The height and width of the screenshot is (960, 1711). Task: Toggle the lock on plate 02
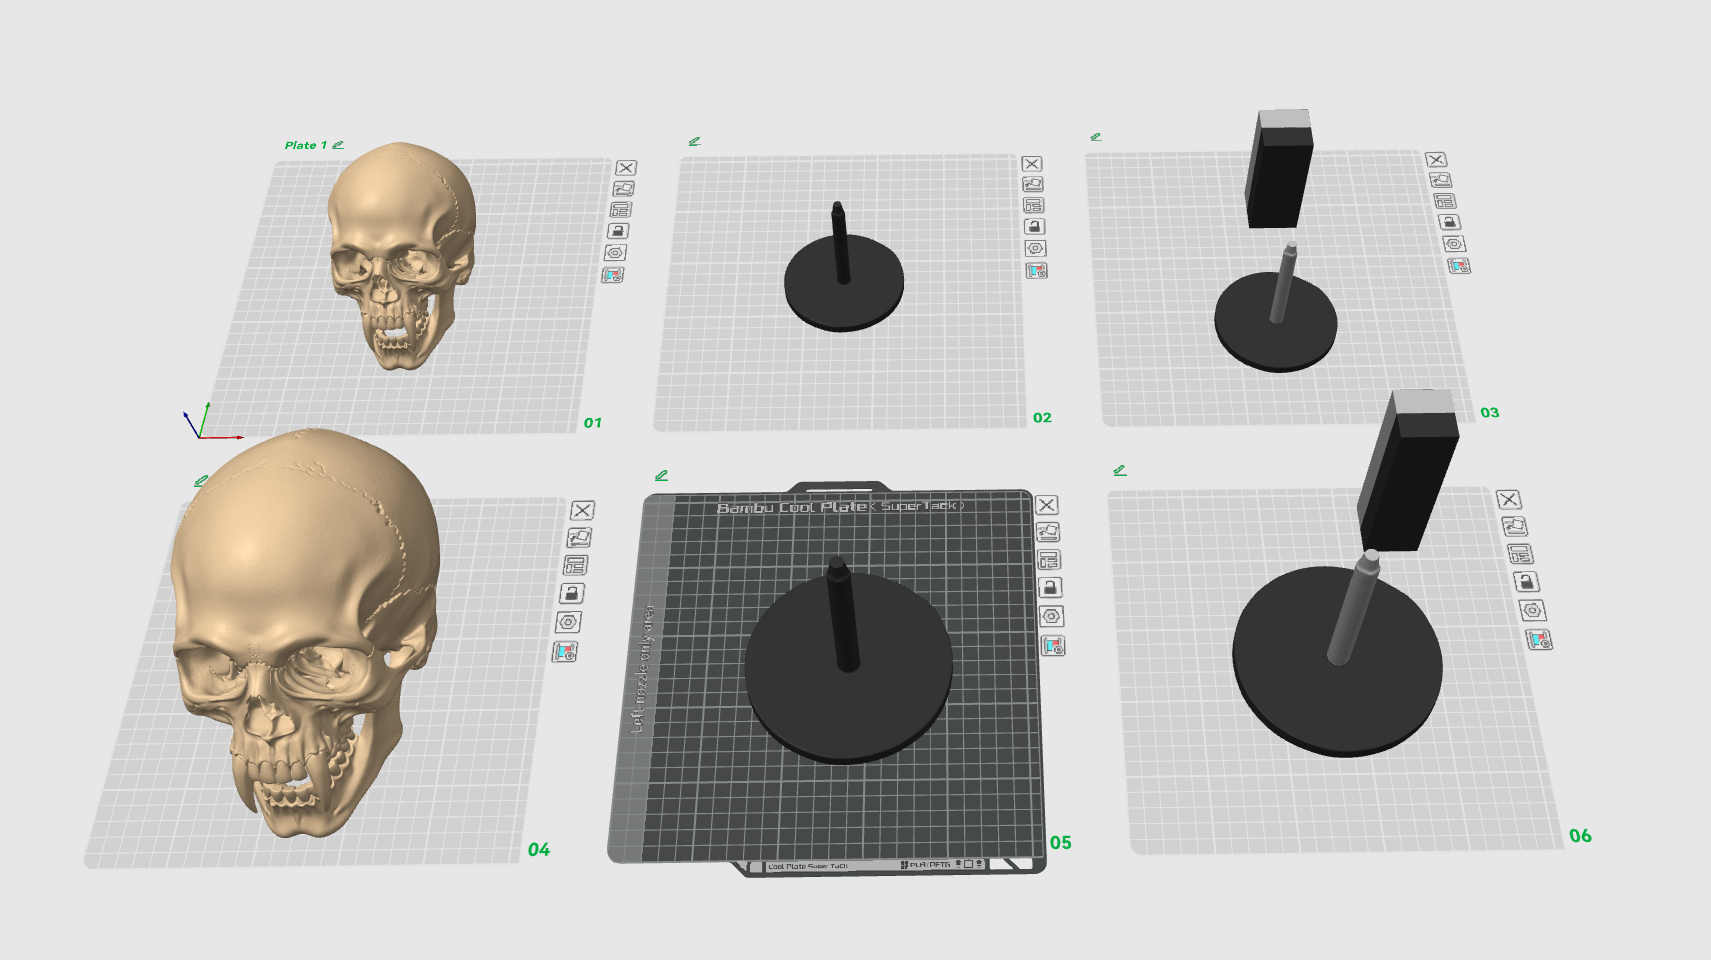pyautogui.click(x=1034, y=227)
